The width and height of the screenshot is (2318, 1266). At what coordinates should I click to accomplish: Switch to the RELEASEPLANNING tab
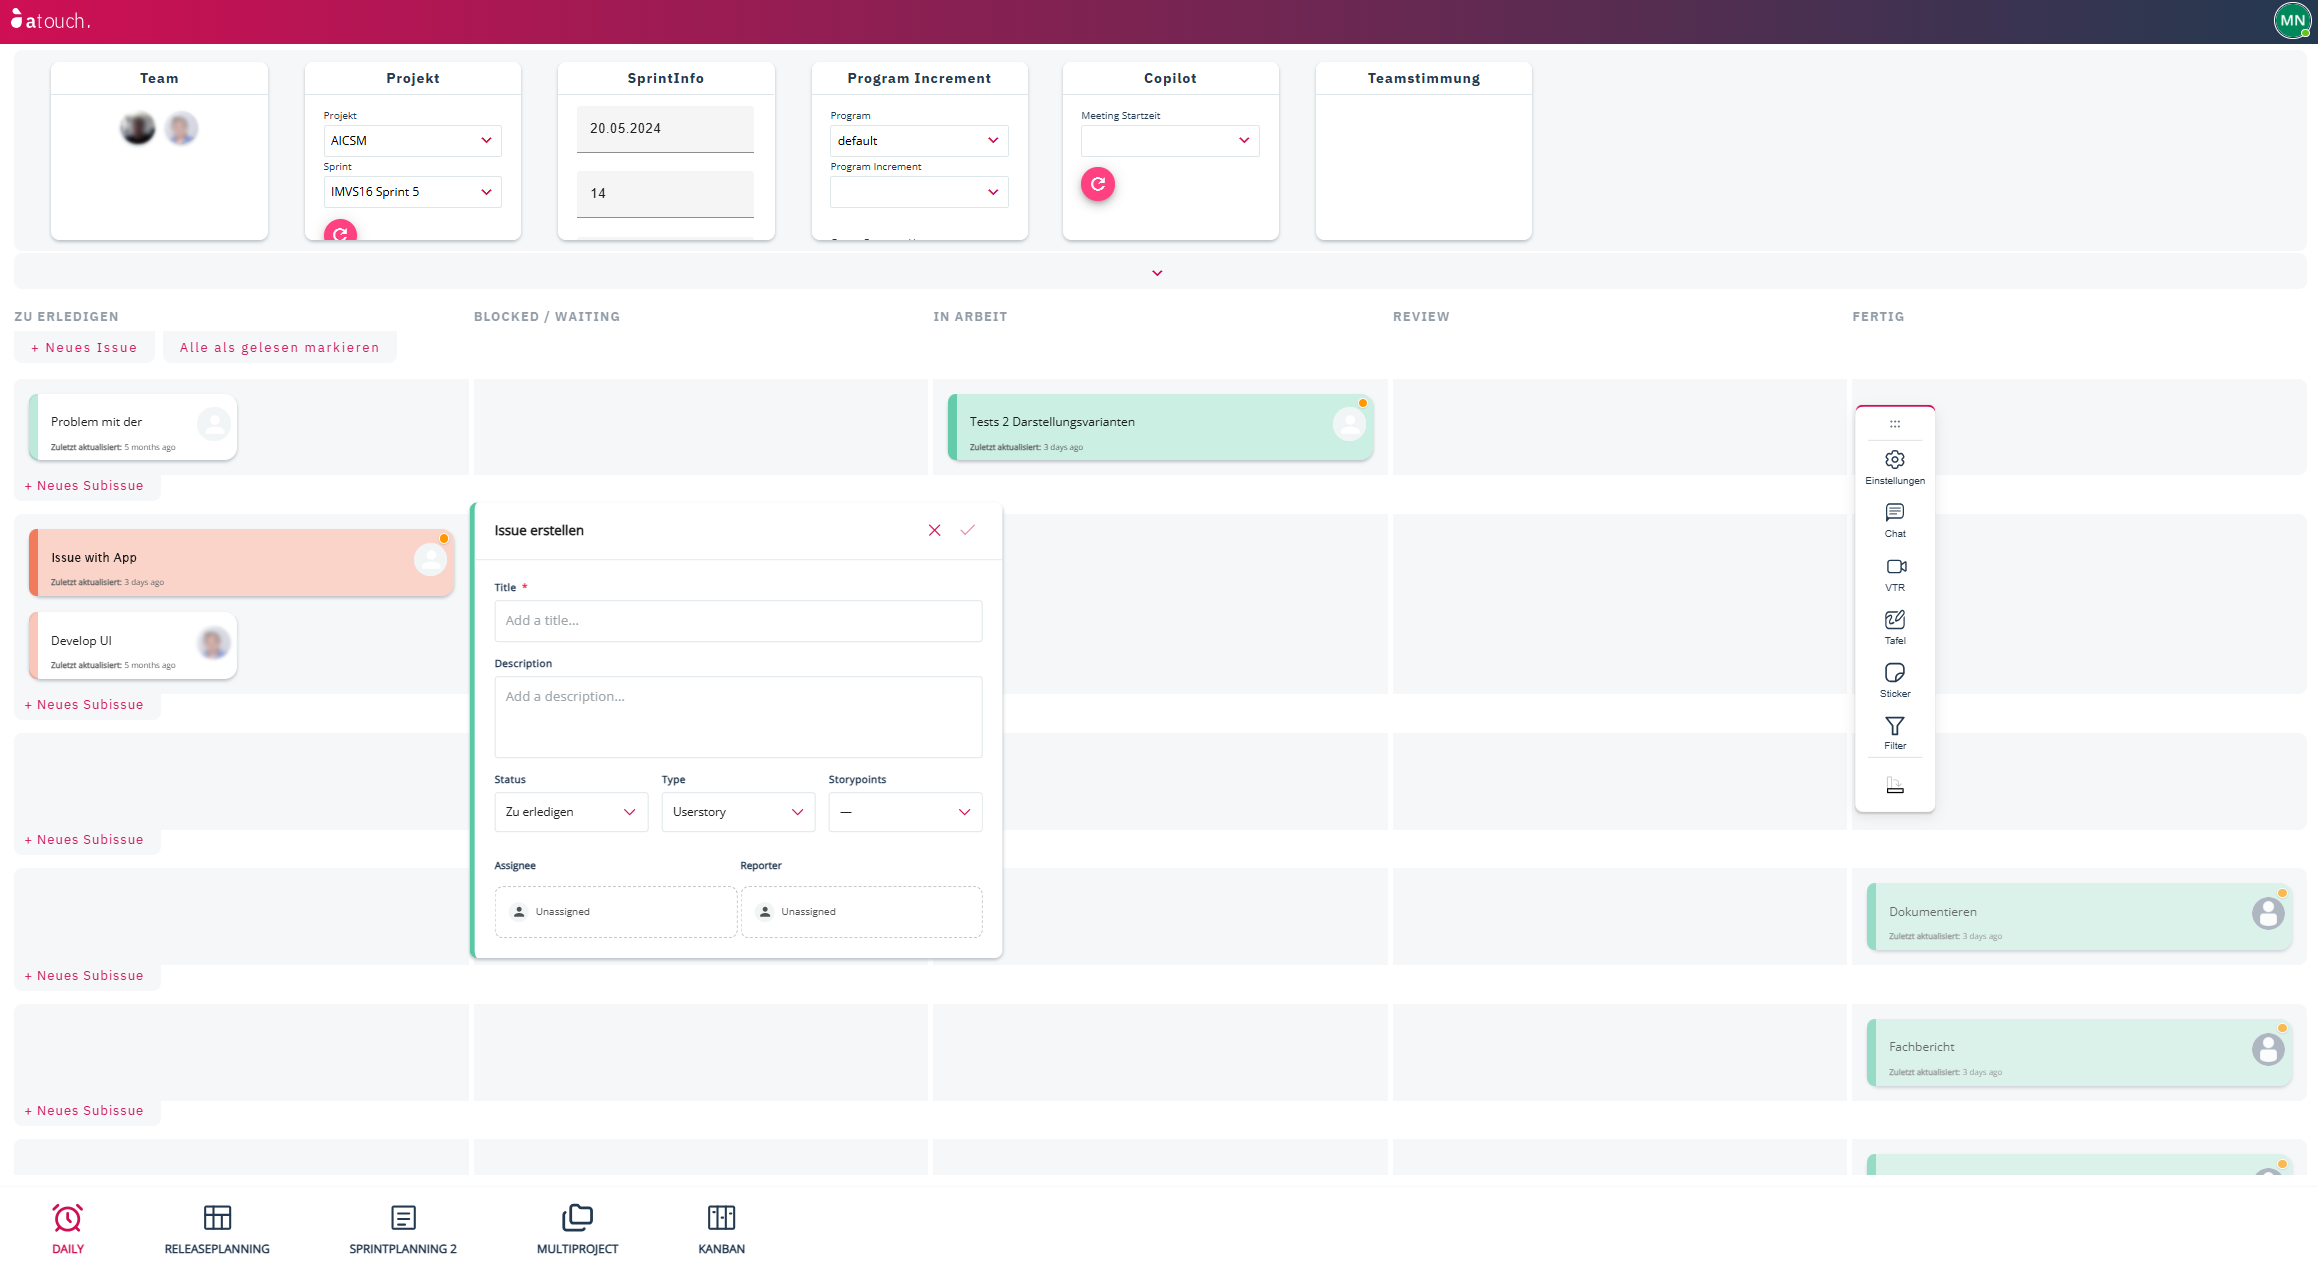217,1229
